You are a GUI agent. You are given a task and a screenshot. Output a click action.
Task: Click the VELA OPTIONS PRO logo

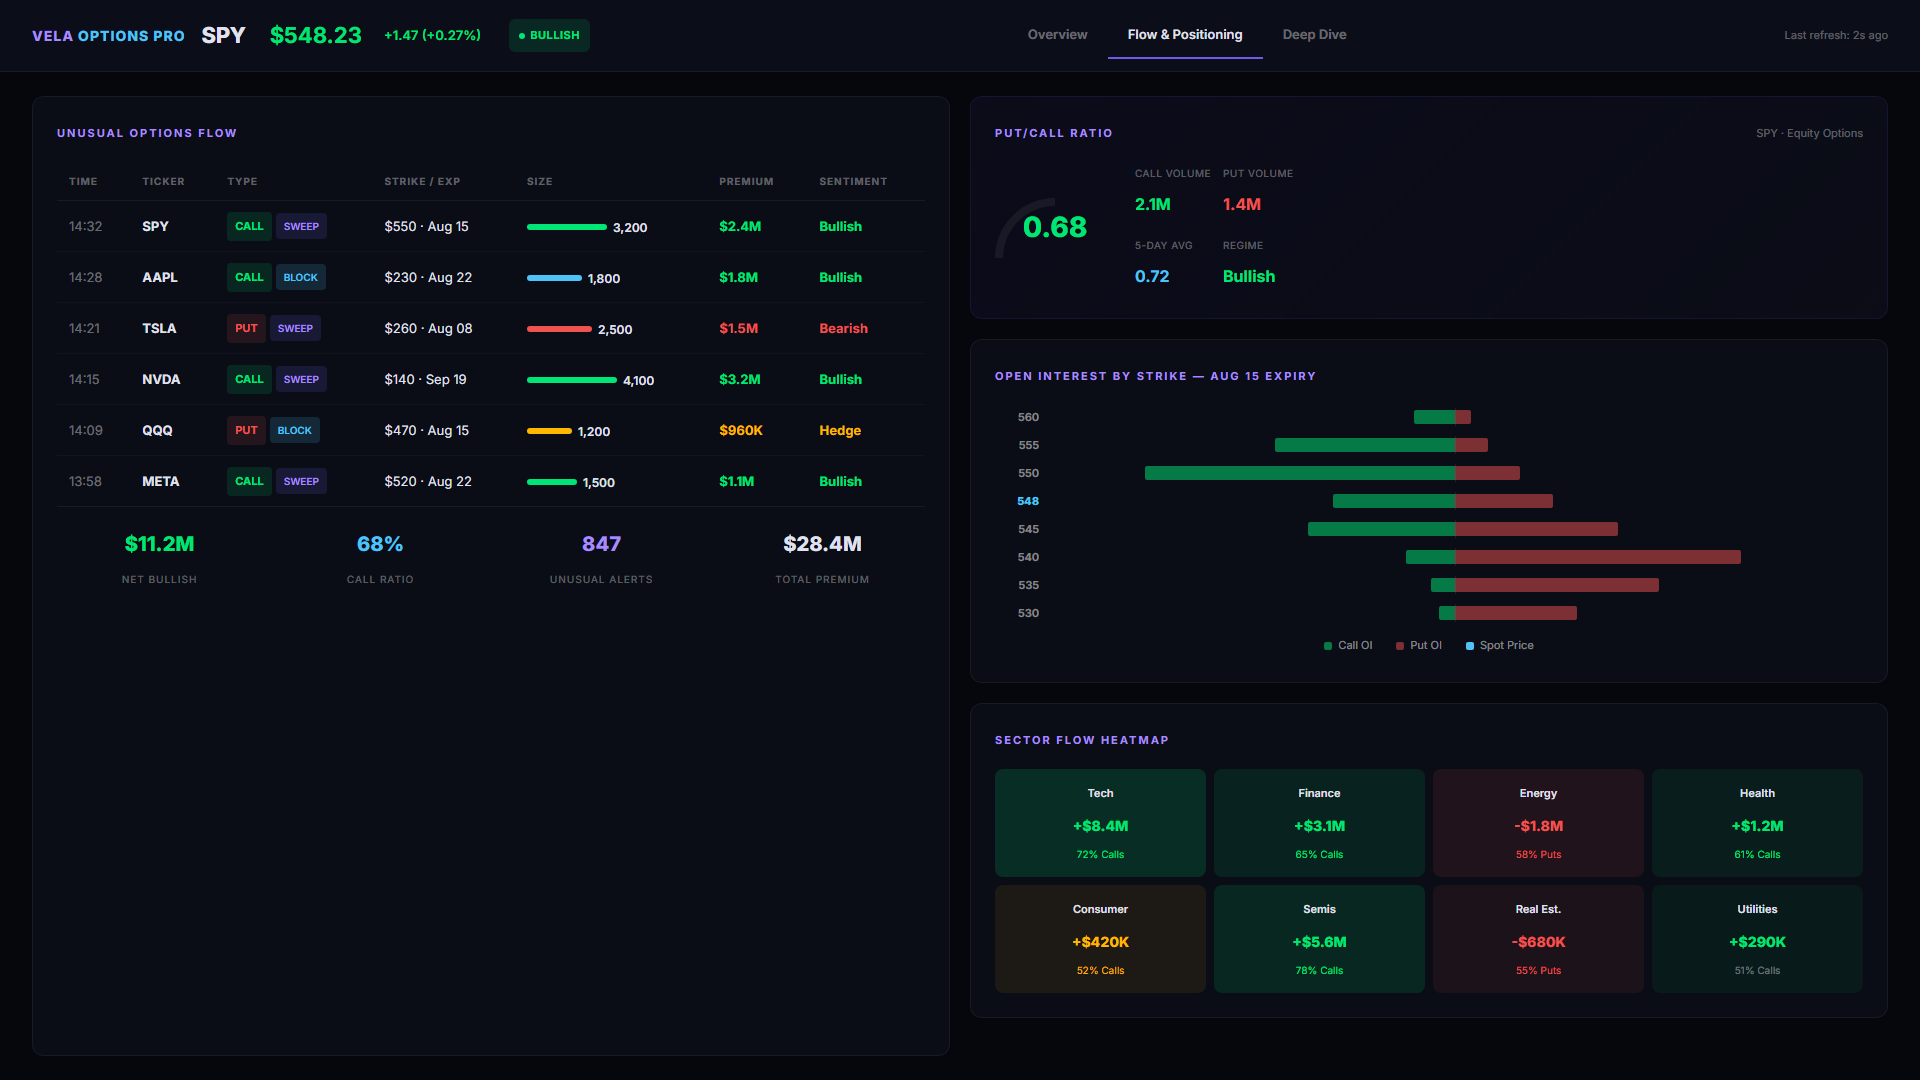[108, 36]
